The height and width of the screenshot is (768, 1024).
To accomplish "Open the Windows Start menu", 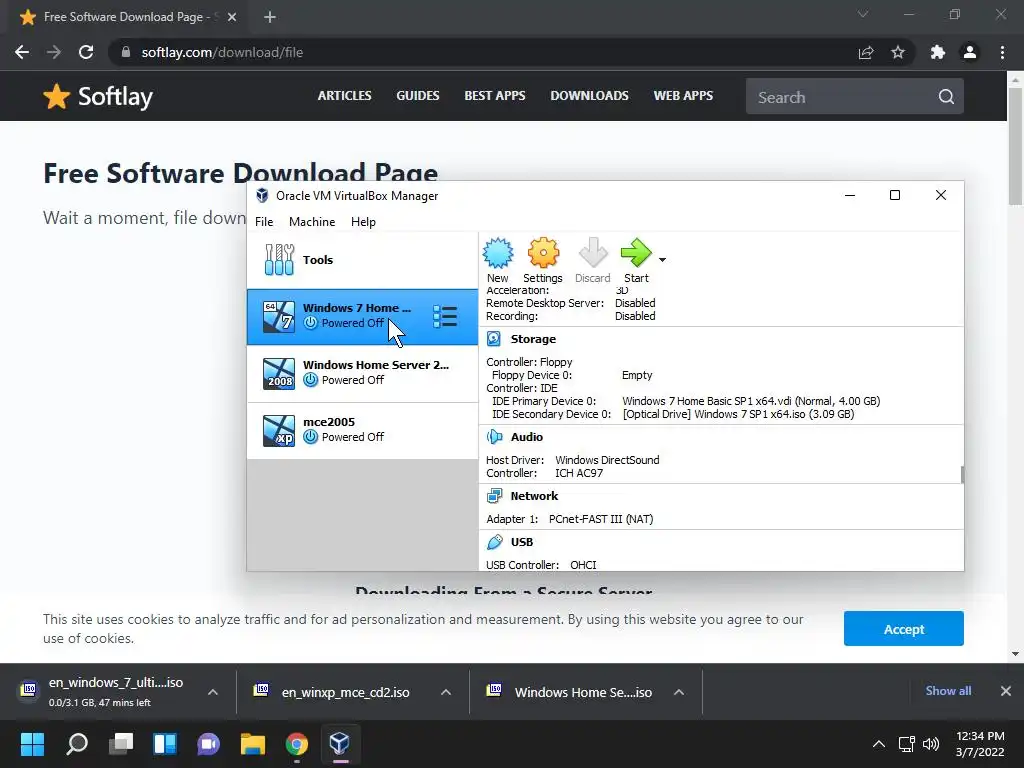I will coord(32,743).
